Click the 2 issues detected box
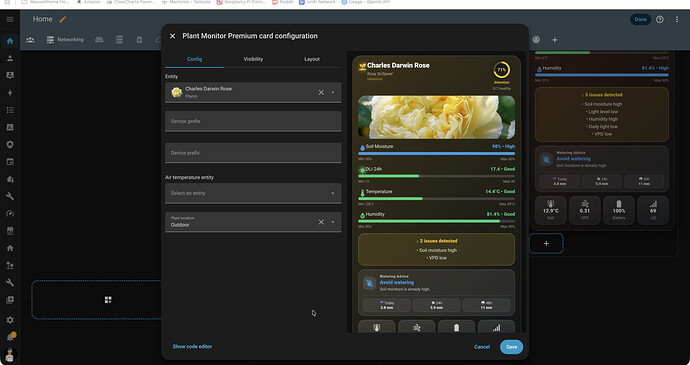 (437, 249)
